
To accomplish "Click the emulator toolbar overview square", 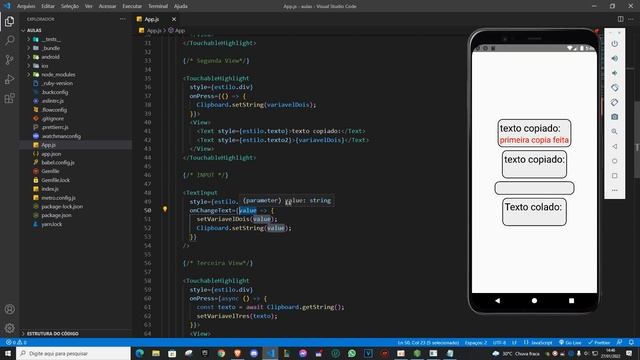I will (615, 176).
